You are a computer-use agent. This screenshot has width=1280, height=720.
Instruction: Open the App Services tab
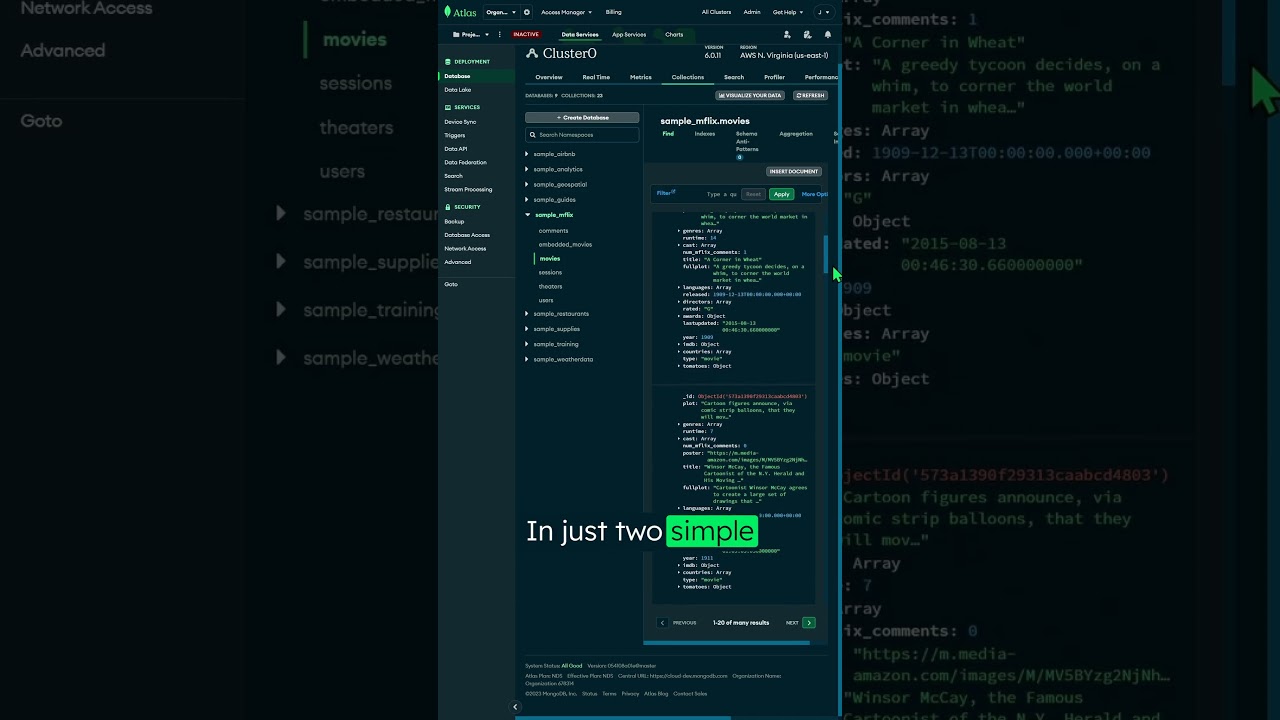pyautogui.click(x=629, y=34)
